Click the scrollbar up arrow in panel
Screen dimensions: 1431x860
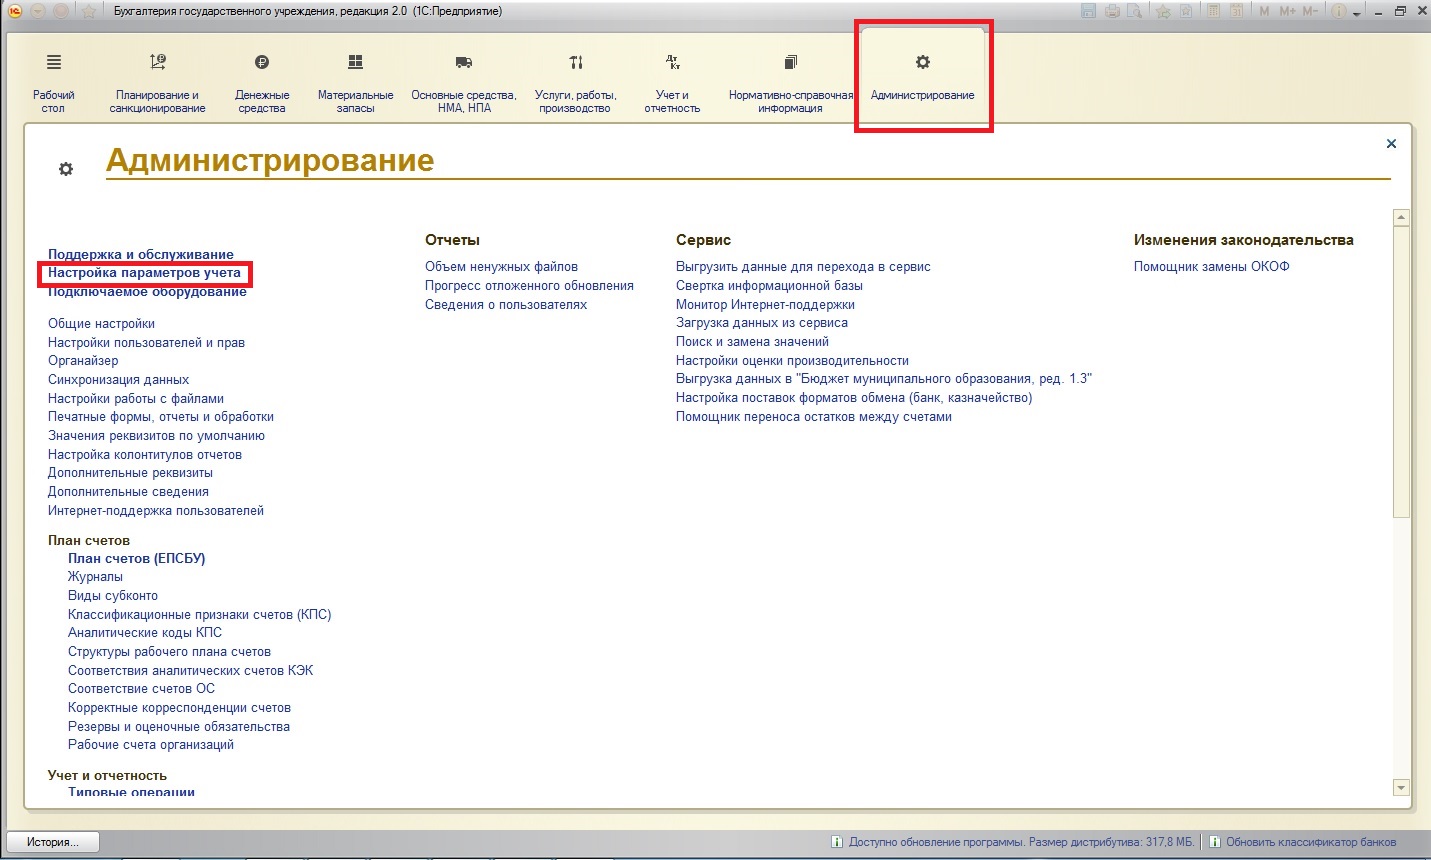pos(1401,217)
